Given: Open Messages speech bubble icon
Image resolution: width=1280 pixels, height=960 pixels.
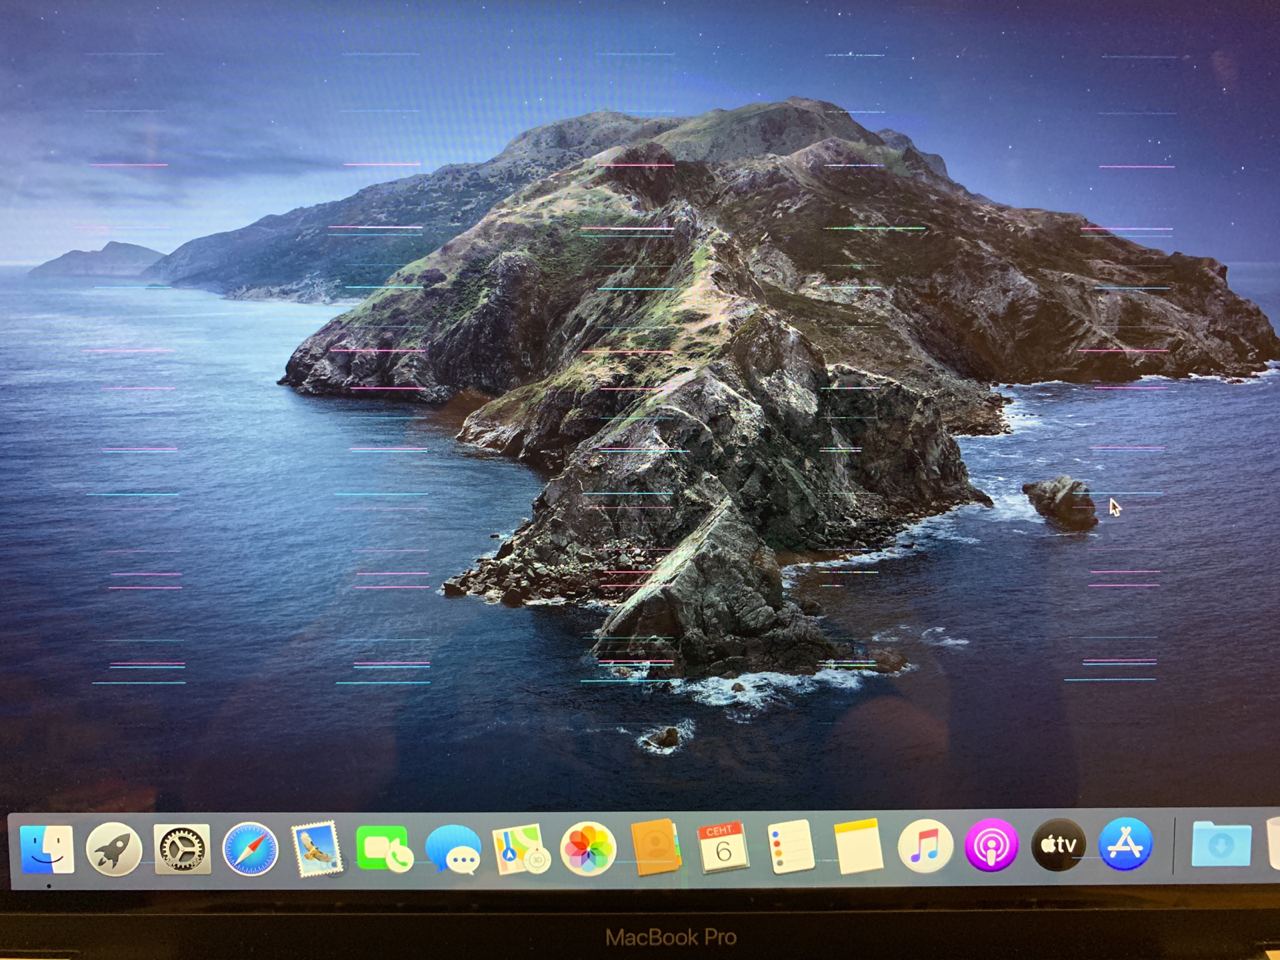Looking at the screenshot, I should click(x=453, y=850).
